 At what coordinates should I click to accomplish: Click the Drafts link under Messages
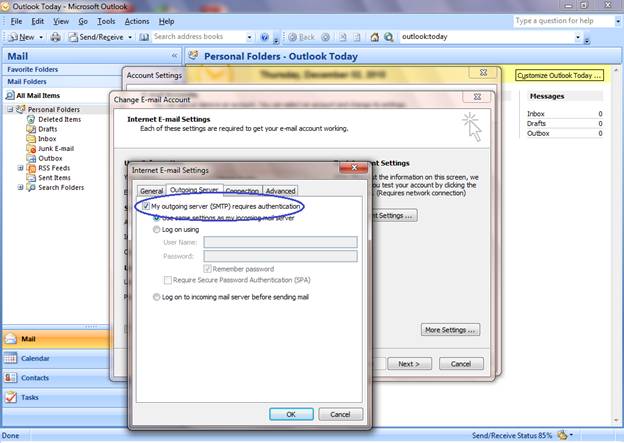(536, 123)
